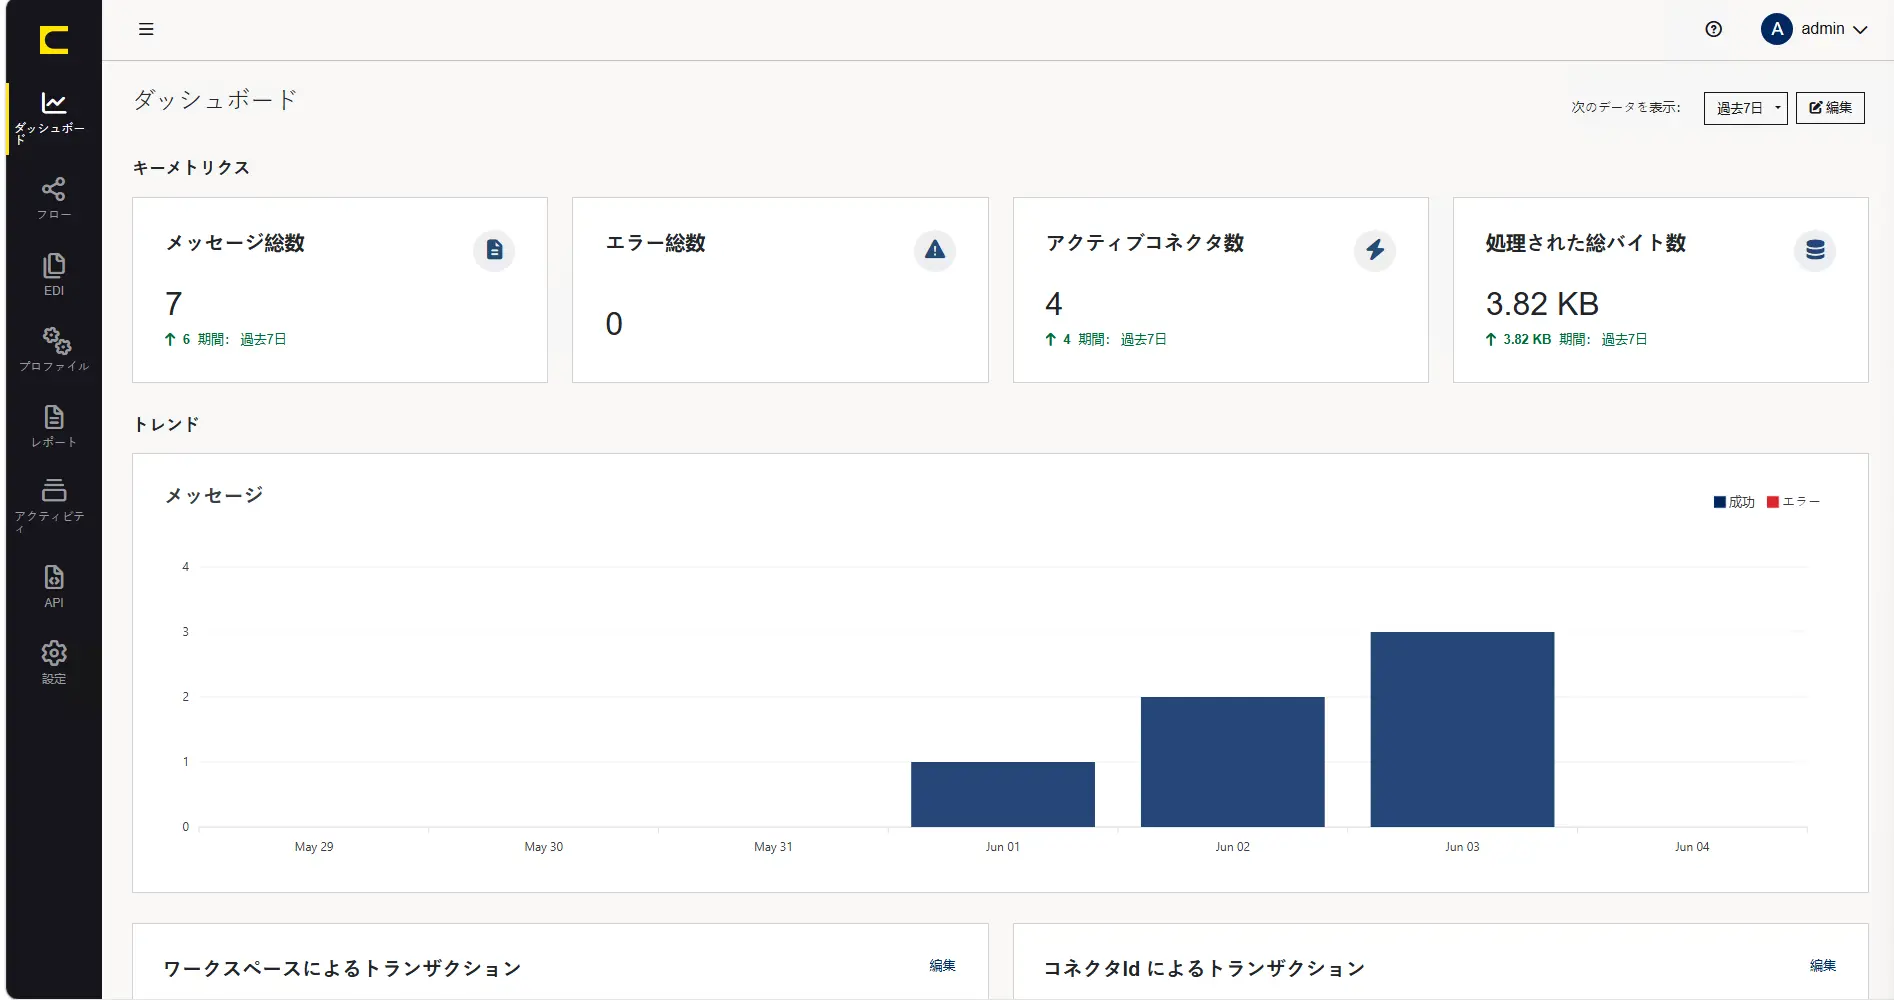
Task: Open プロファイル in the sidebar
Action: click(54, 350)
